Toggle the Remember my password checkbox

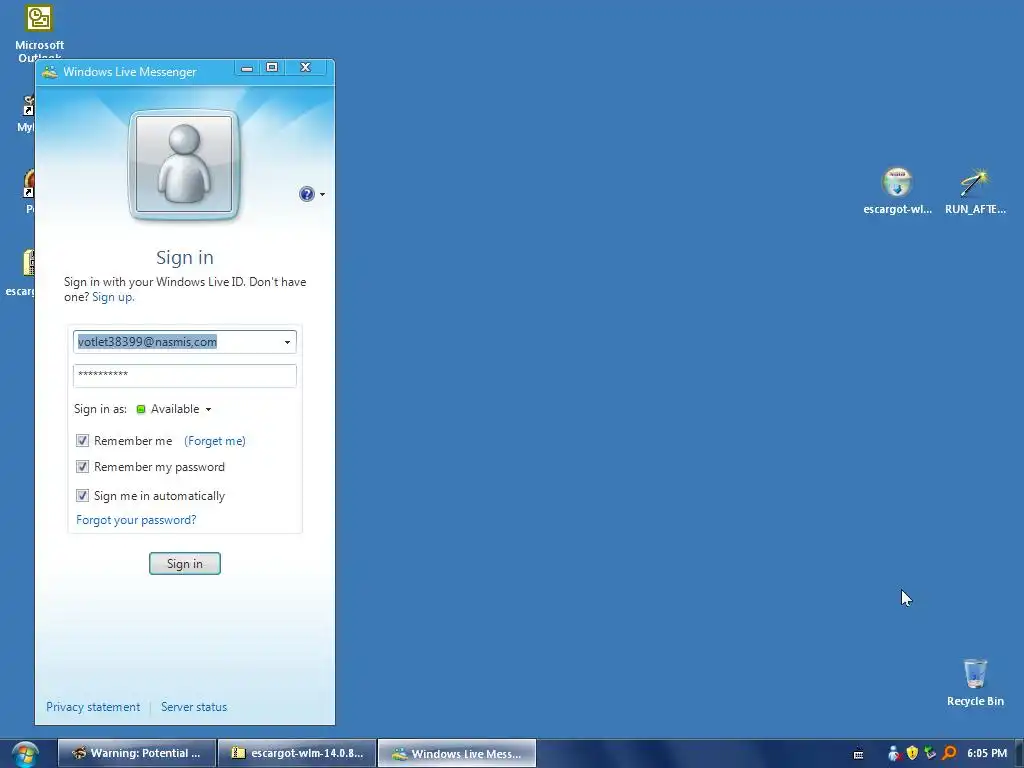click(82, 467)
